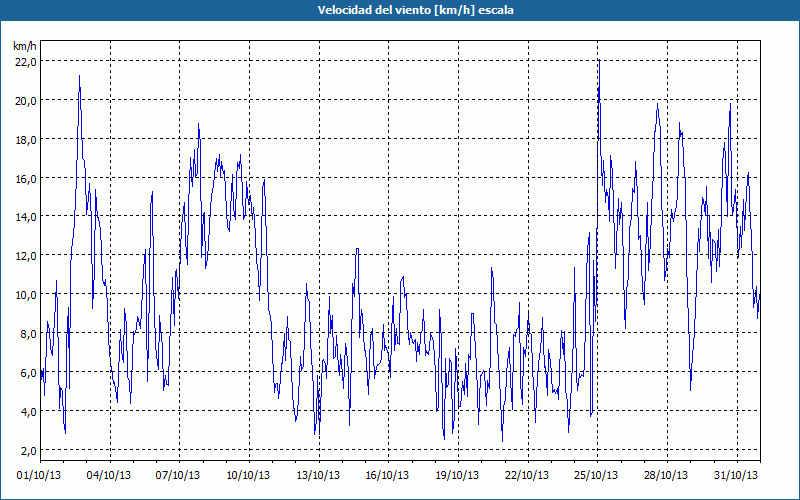Viewport: 800px width, 500px height.
Task: Select the 8,0 y-axis value
Action: pos(29,334)
